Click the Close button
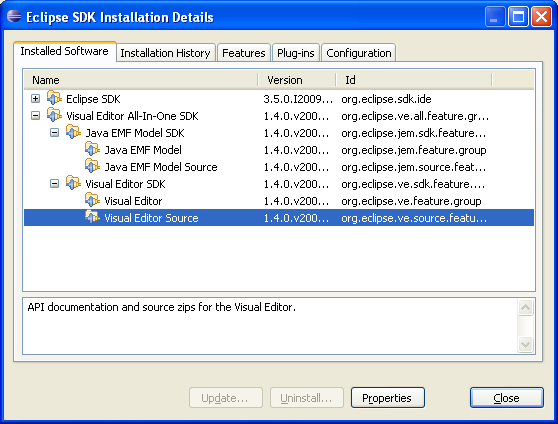The image size is (558, 424). pos(507,398)
